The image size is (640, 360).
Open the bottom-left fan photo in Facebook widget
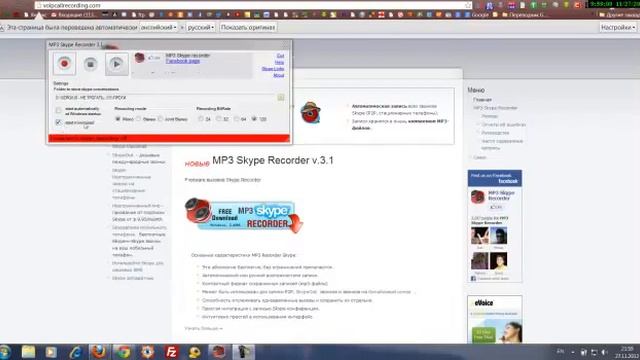(x=480, y=261)
